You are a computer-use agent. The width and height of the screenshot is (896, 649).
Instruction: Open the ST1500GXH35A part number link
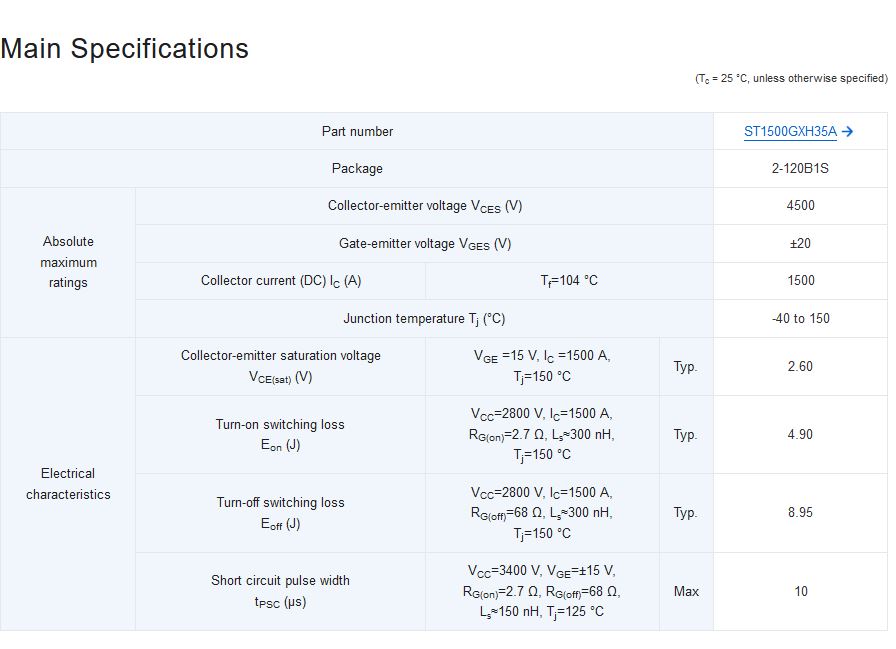click(x=790, y=131)
